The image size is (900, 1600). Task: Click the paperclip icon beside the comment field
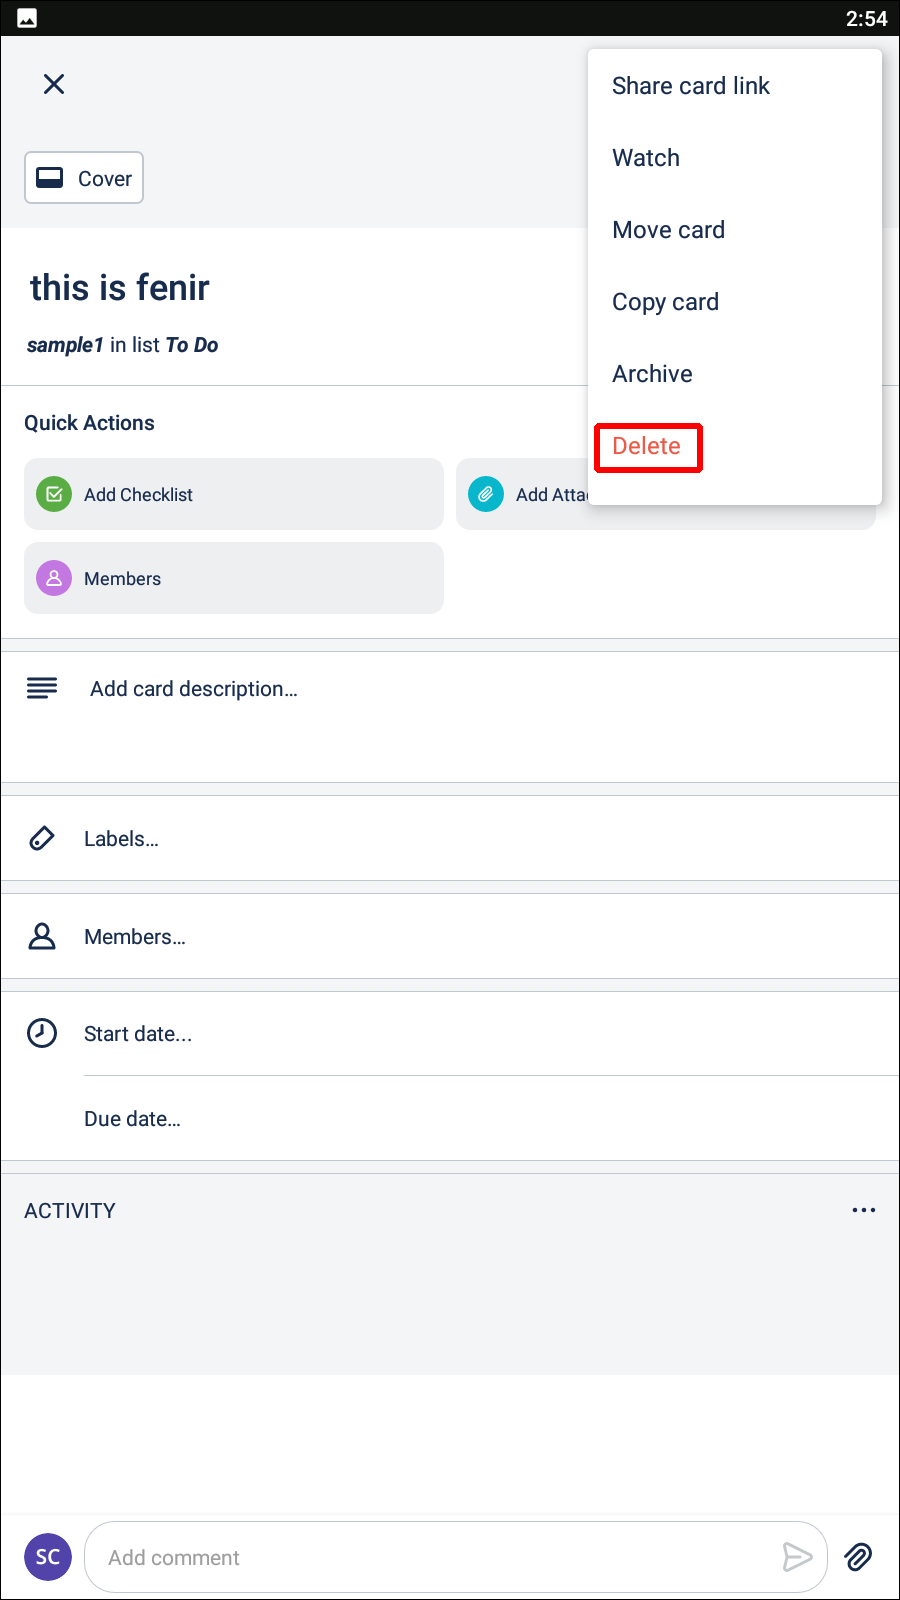tap(858, 1557)
